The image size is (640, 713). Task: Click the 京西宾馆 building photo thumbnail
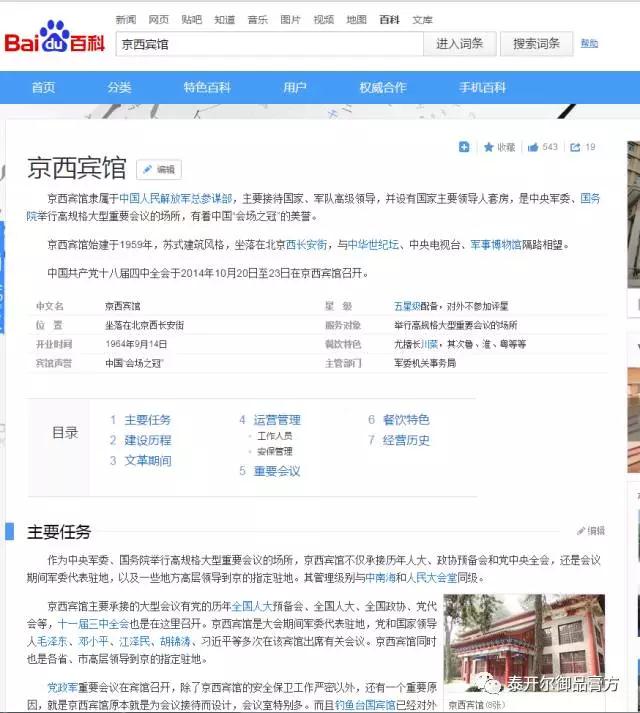[524, 643]
